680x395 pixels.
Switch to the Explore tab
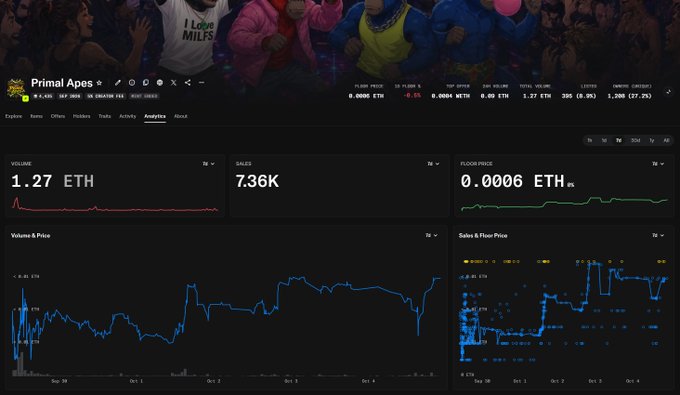pos(13,116)
